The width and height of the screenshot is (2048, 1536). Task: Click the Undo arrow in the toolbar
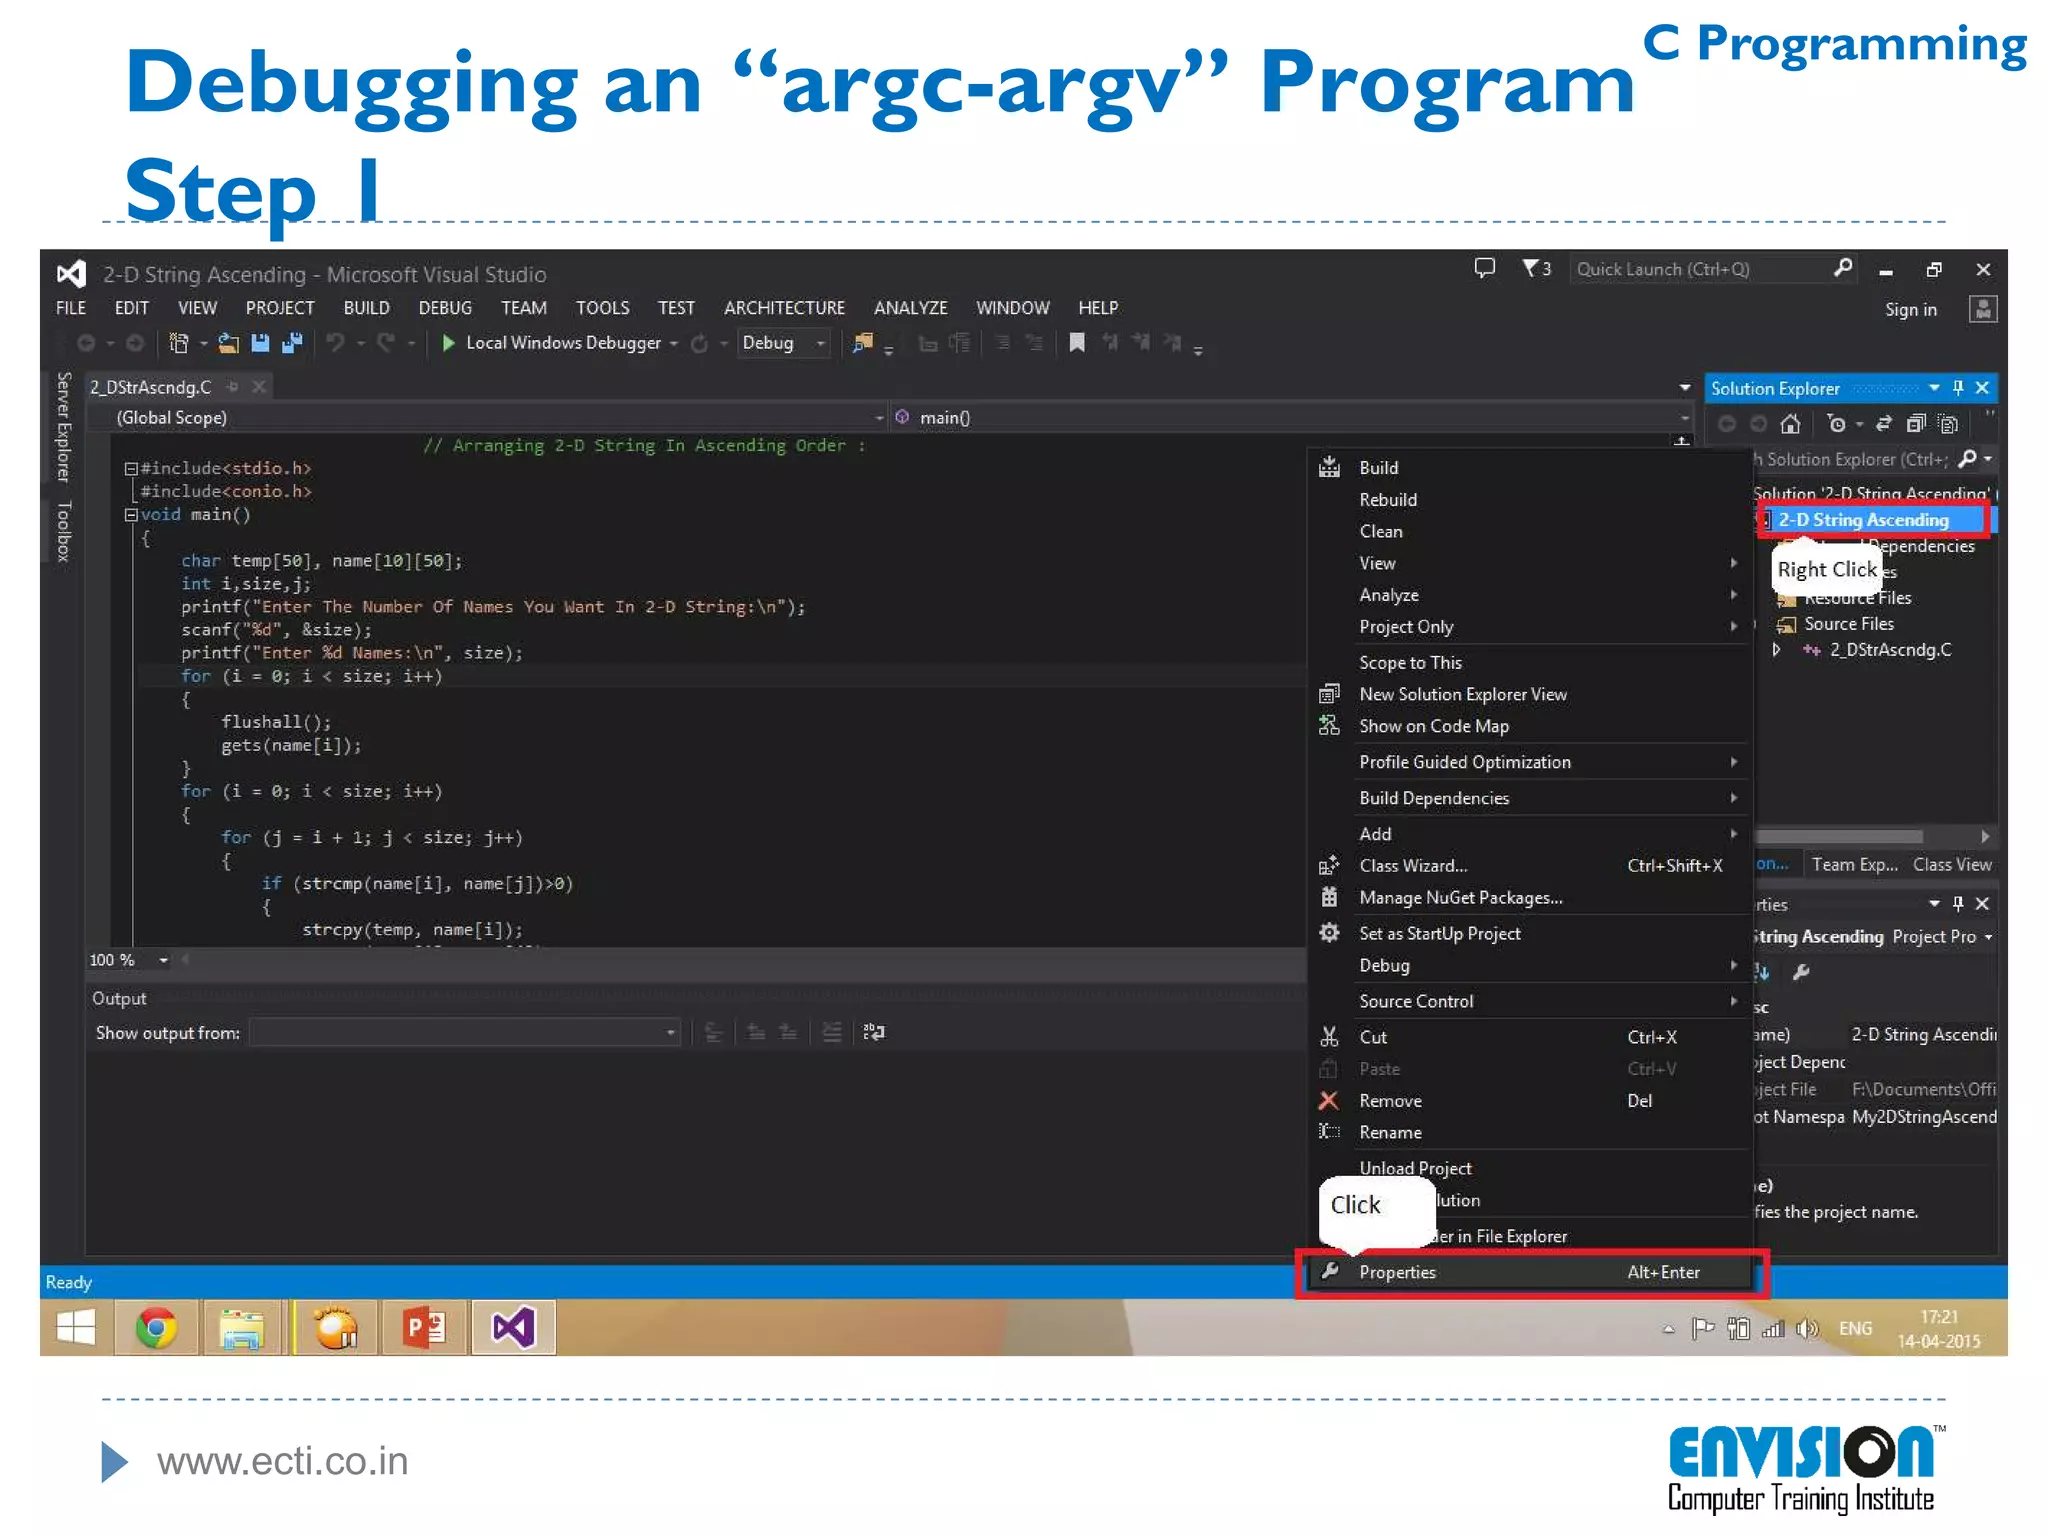[x=336, y=343]
